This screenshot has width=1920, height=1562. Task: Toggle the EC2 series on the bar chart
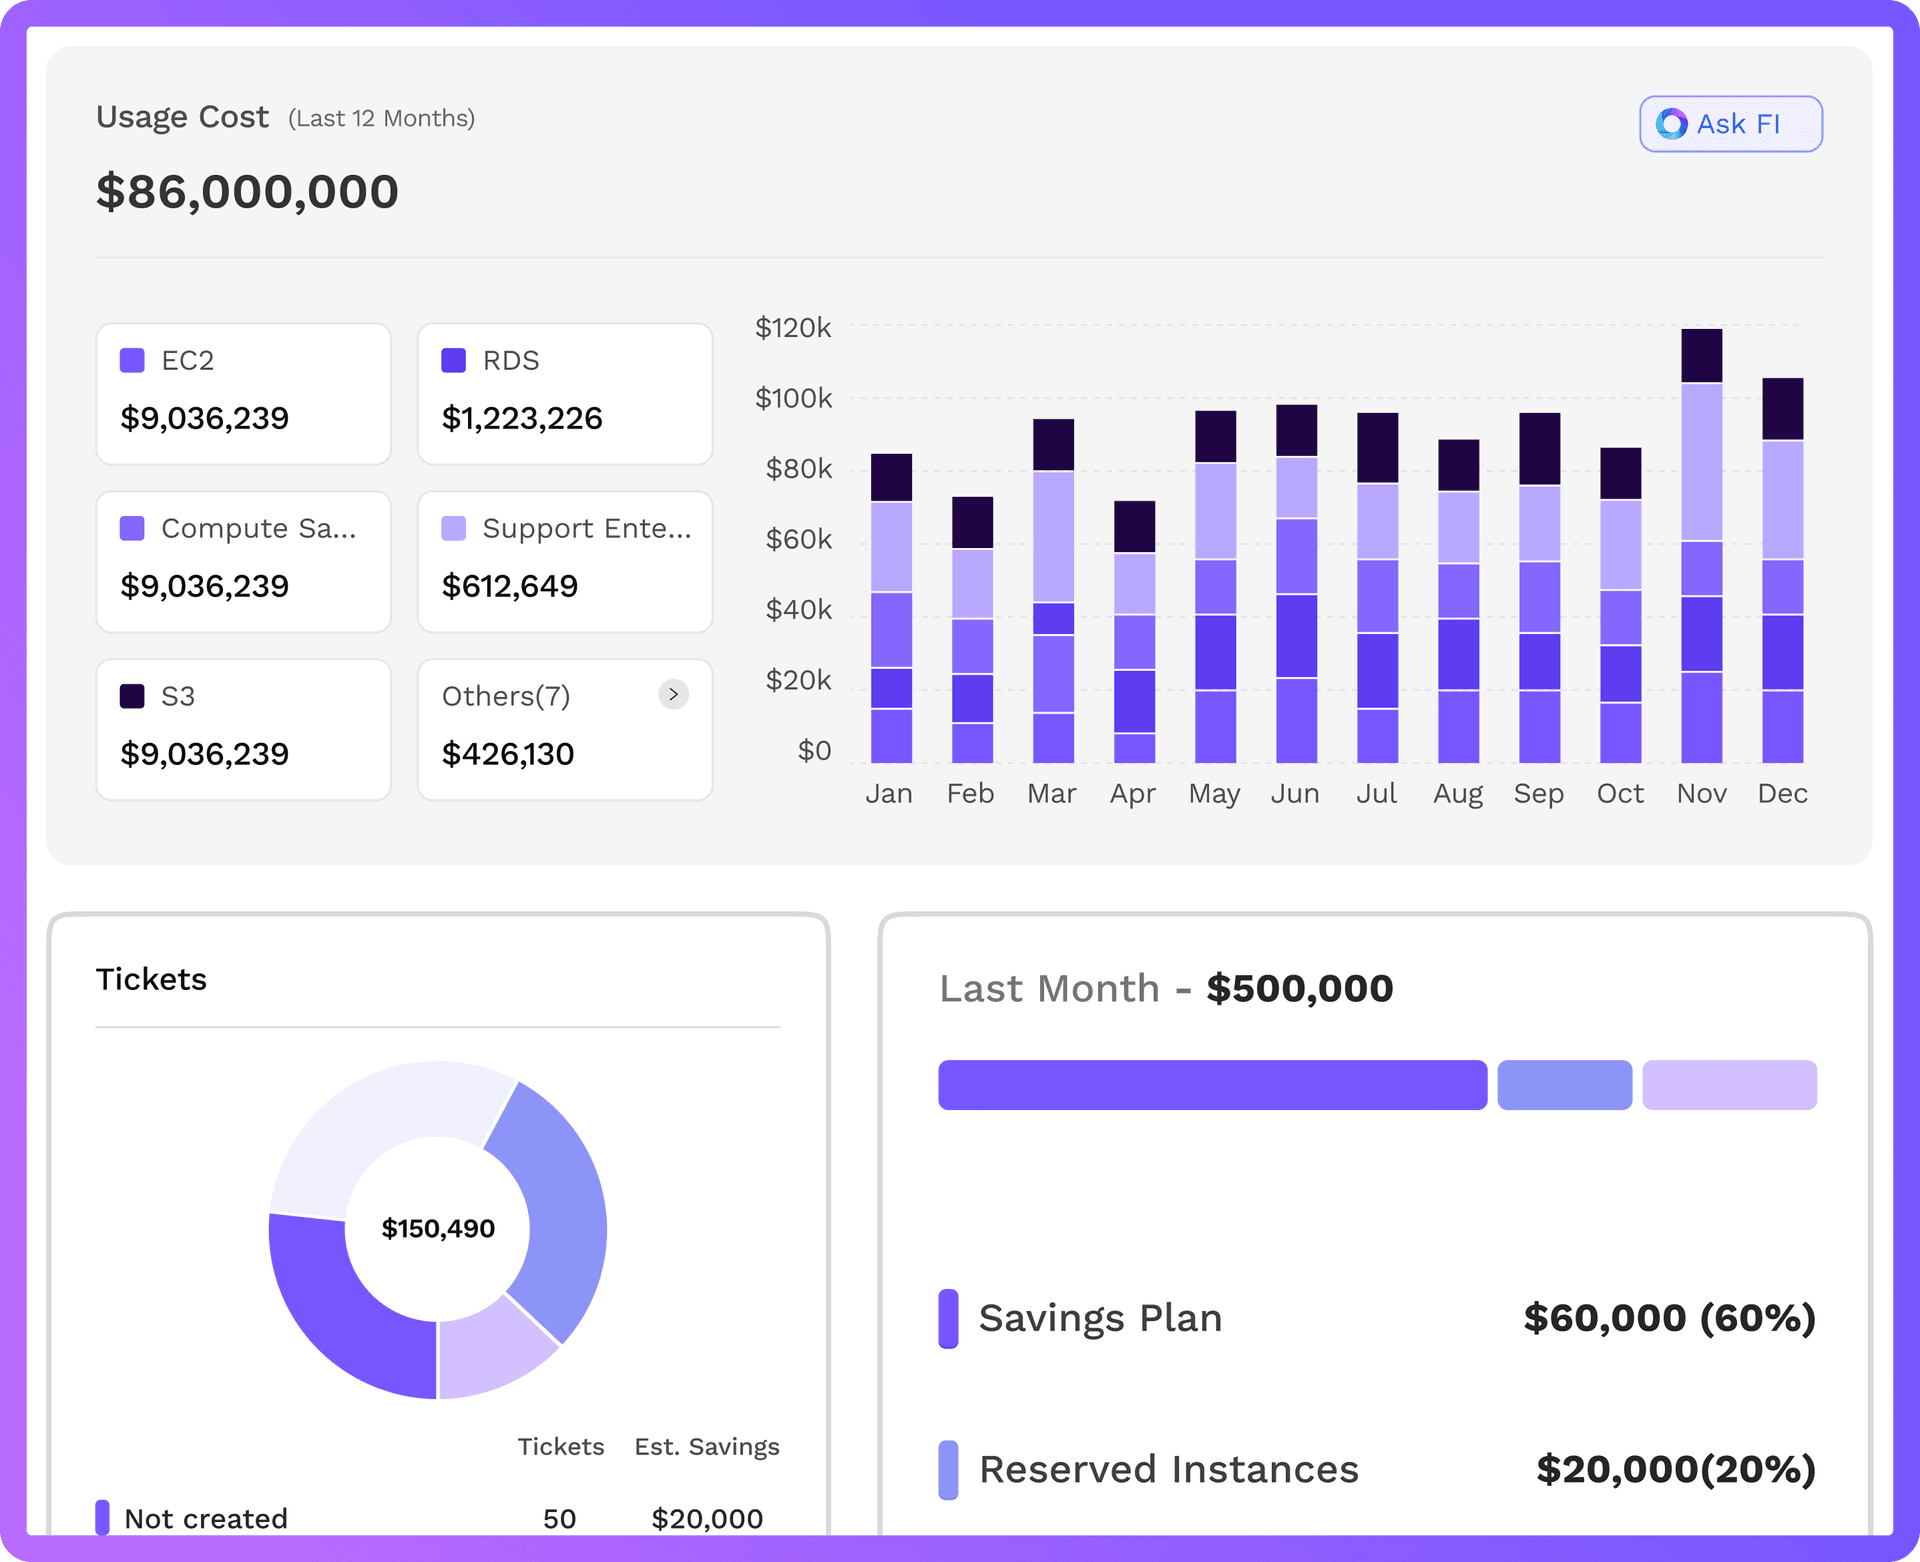coord(134,360)
